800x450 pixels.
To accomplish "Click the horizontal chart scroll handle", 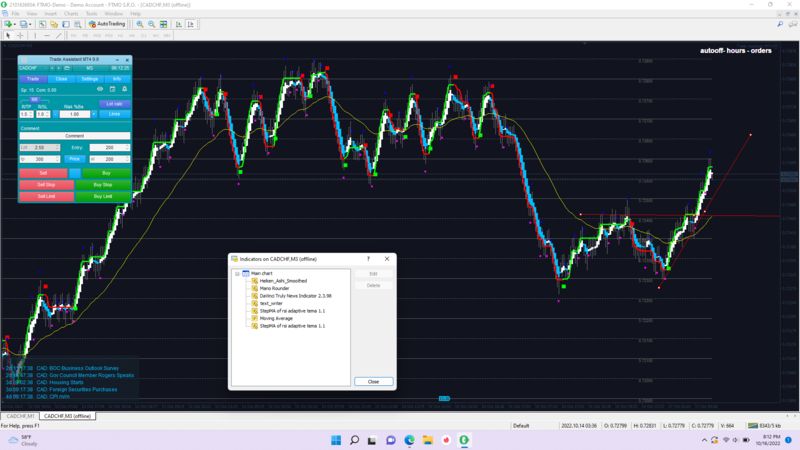I will [445, 399].
